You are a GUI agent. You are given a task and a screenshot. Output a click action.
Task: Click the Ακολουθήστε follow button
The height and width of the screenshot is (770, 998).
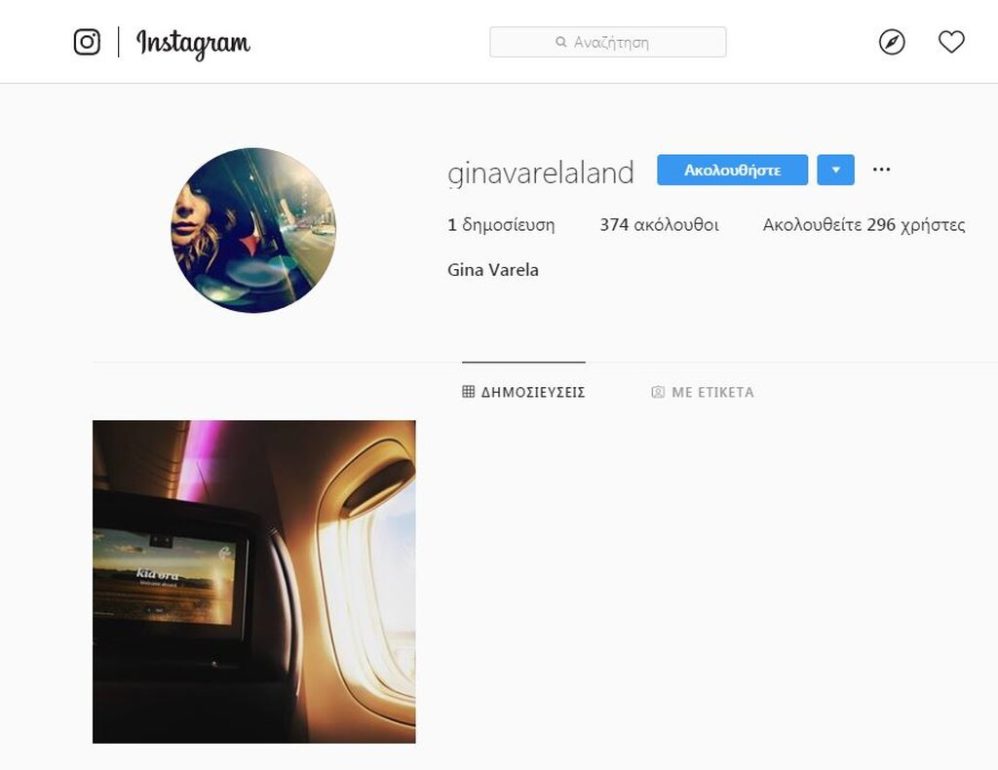pos(733,170)
